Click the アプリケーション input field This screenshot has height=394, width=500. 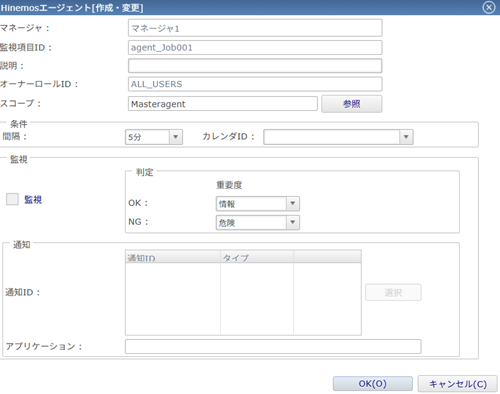273,346
